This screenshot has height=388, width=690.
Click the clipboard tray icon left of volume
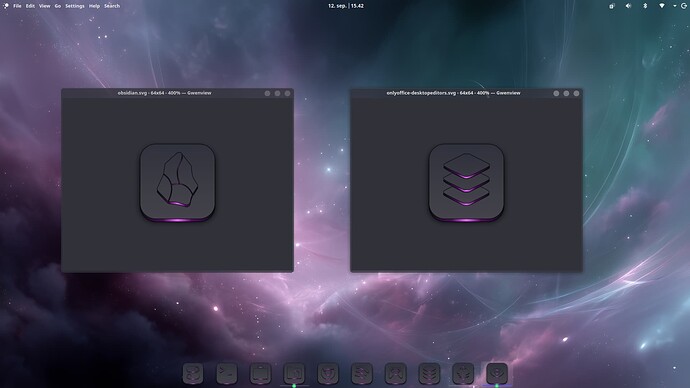click(612, 6)
